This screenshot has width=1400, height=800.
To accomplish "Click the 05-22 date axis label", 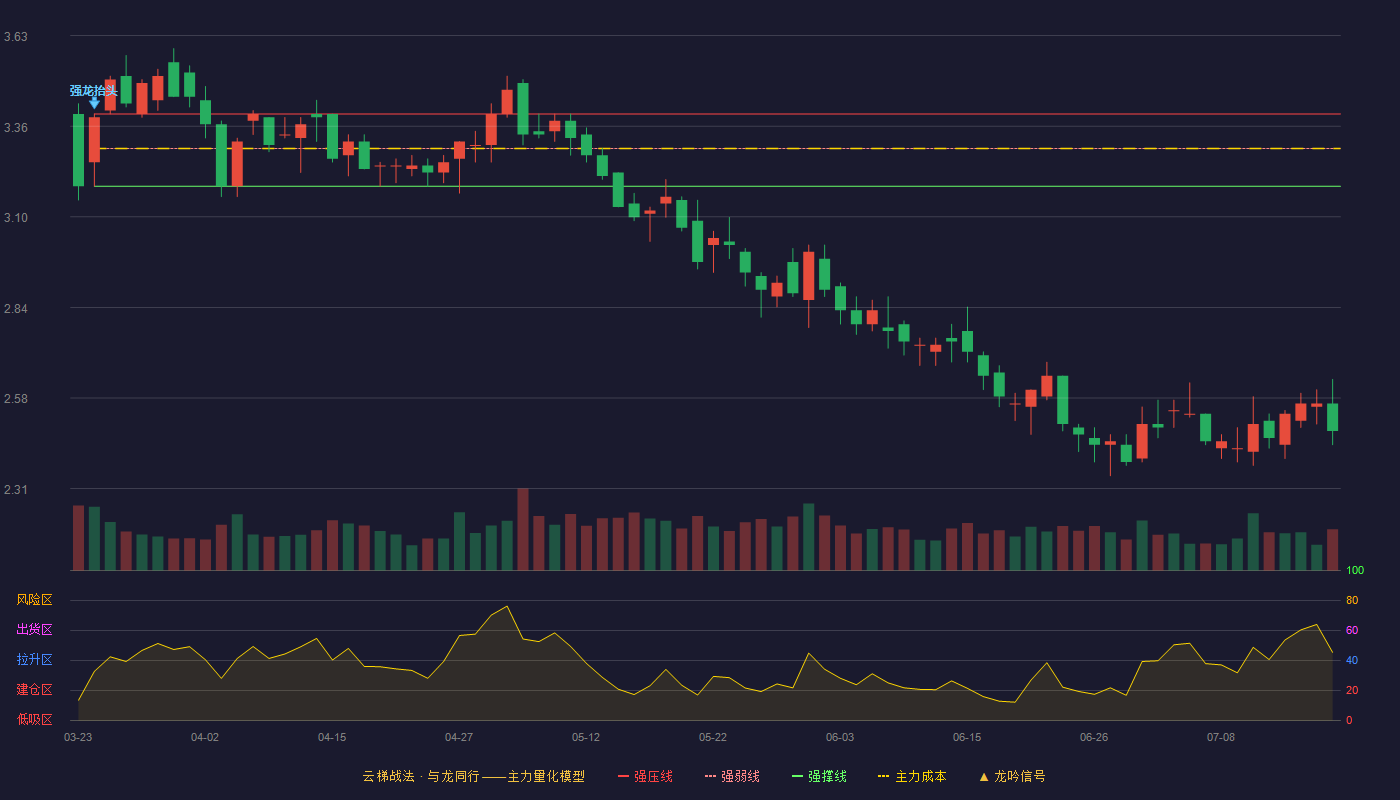I will click(x=713, y=737).
